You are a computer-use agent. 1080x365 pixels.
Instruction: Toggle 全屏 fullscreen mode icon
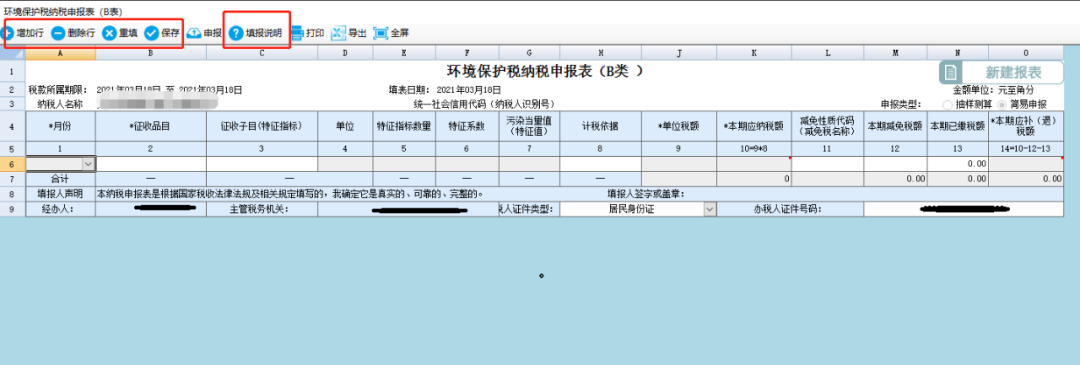[x=381, y=33]
